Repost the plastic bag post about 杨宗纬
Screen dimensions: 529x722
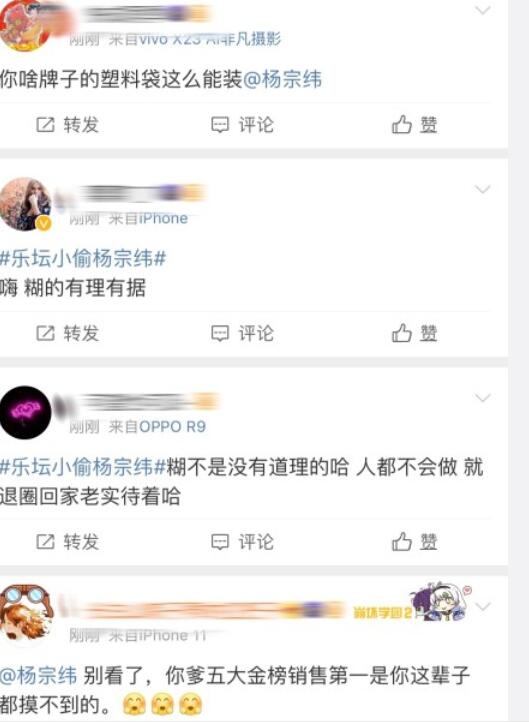[x=68, y=125]
